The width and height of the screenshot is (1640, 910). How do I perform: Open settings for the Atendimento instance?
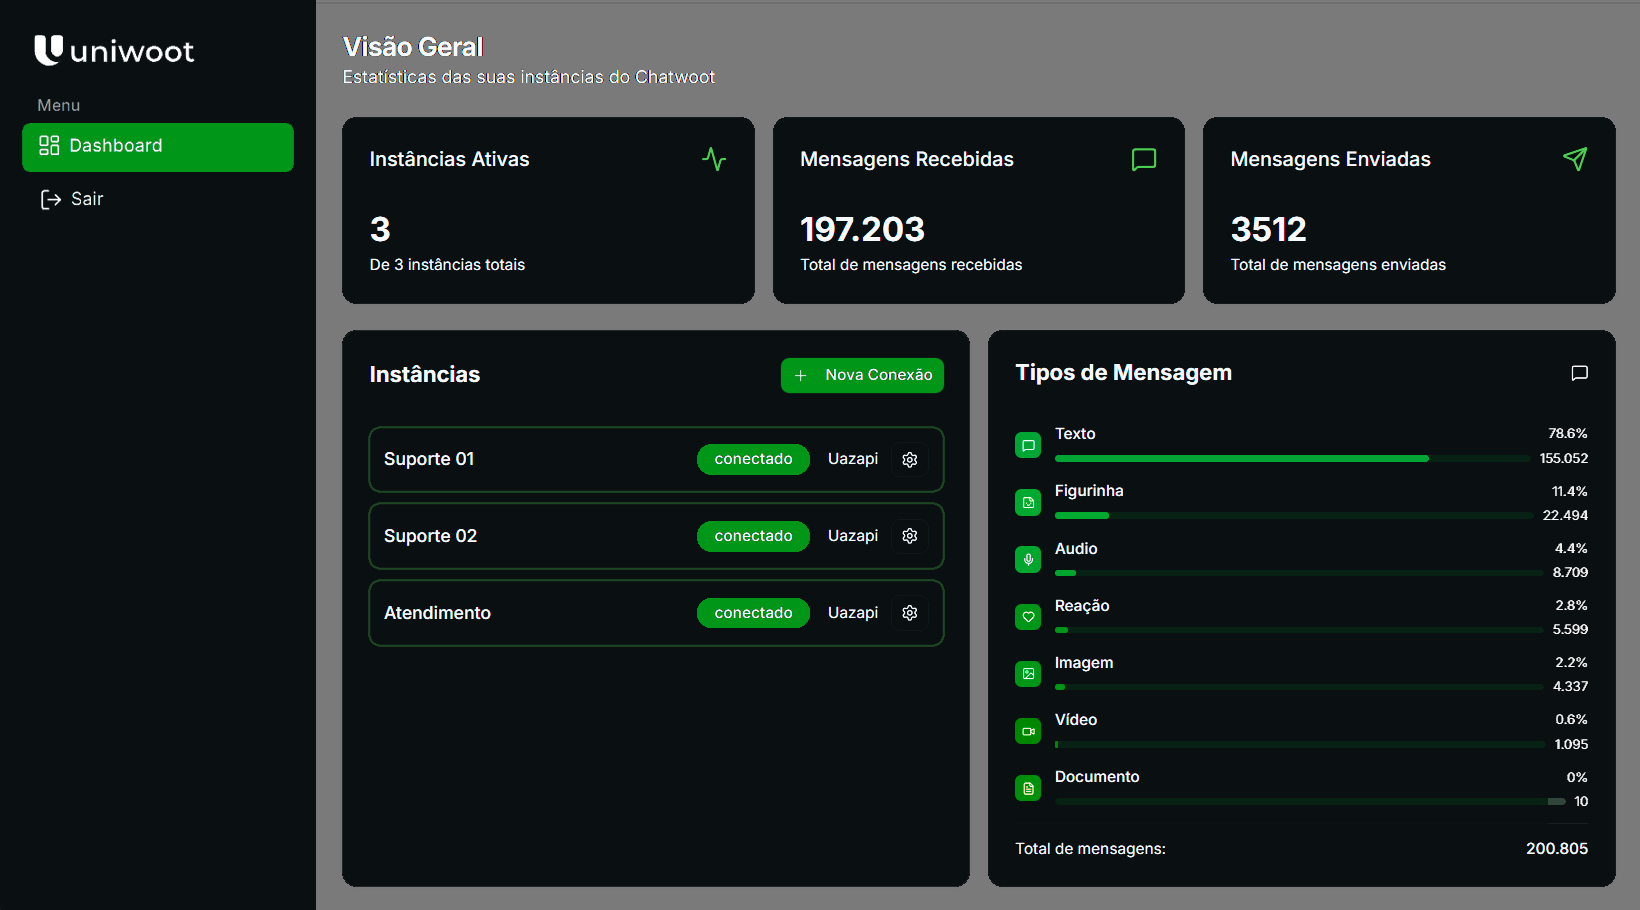point(910,613)
